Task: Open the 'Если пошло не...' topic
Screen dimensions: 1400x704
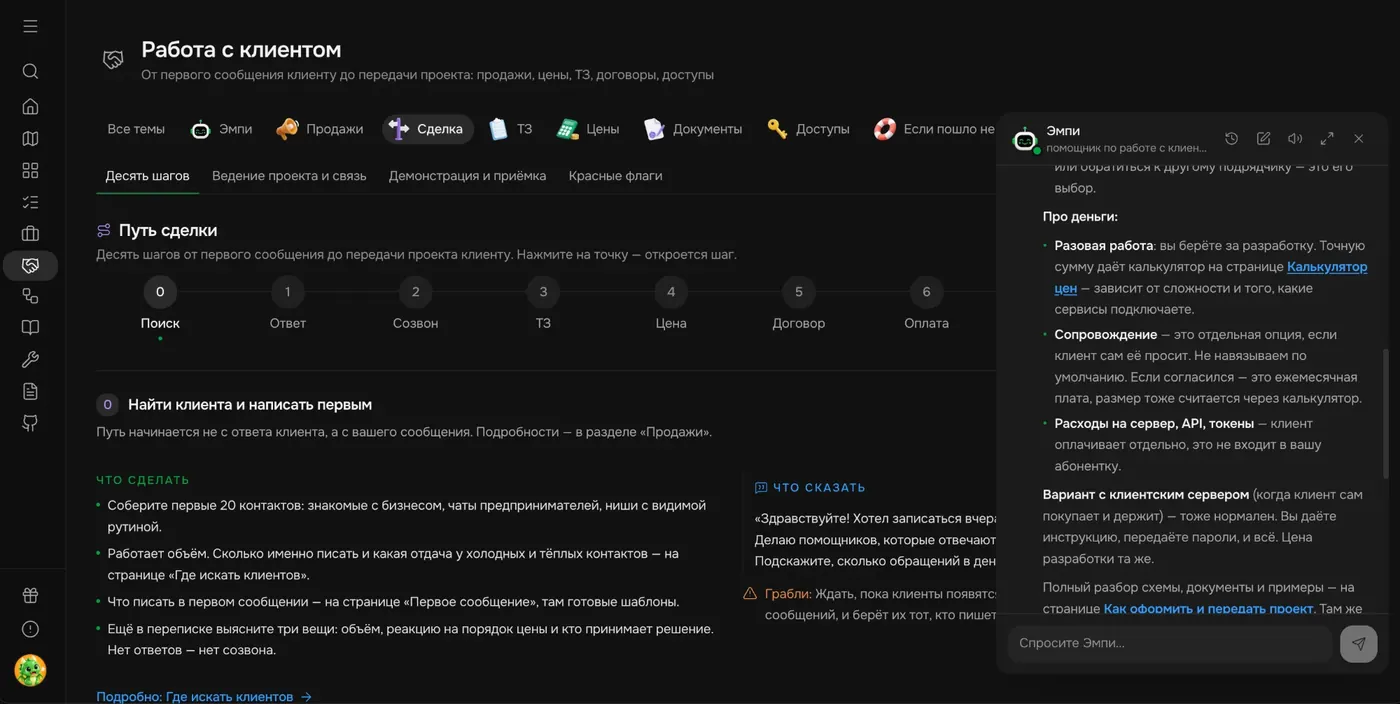Action: coord(934,129)
